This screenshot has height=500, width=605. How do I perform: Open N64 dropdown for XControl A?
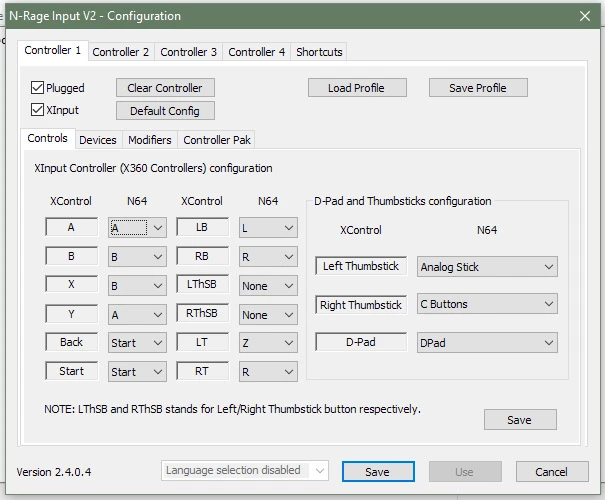(137, 228)
